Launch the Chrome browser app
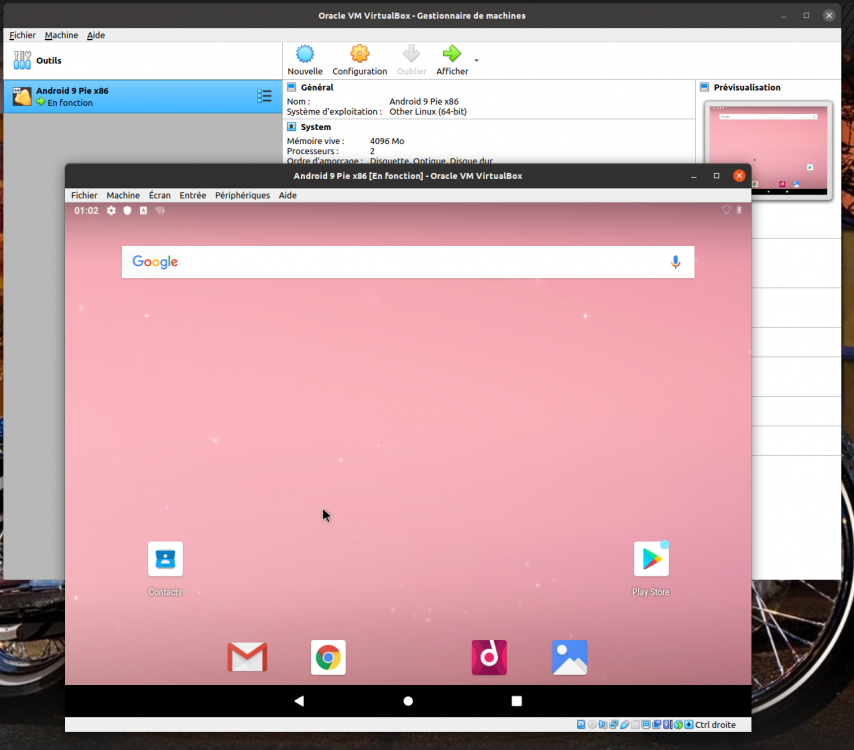The width and height of the screenshot is (854, 750). point(328,657)
